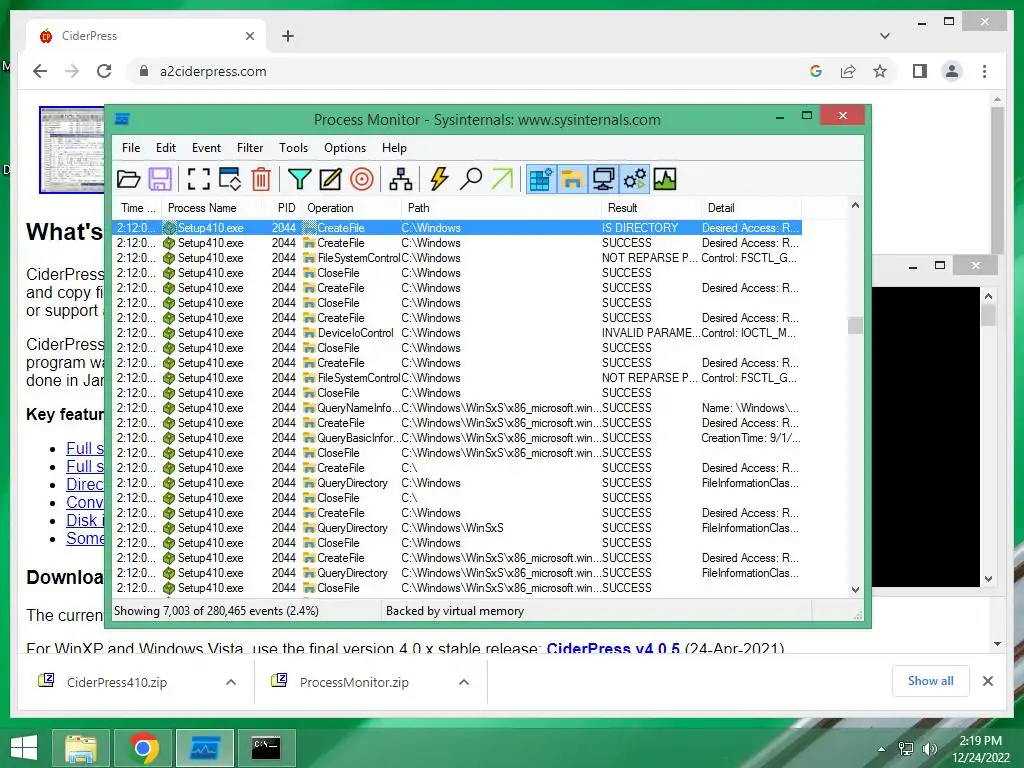Open the CiderPress410.zip download
This screenshot has width=1024, height=768.
117,682
